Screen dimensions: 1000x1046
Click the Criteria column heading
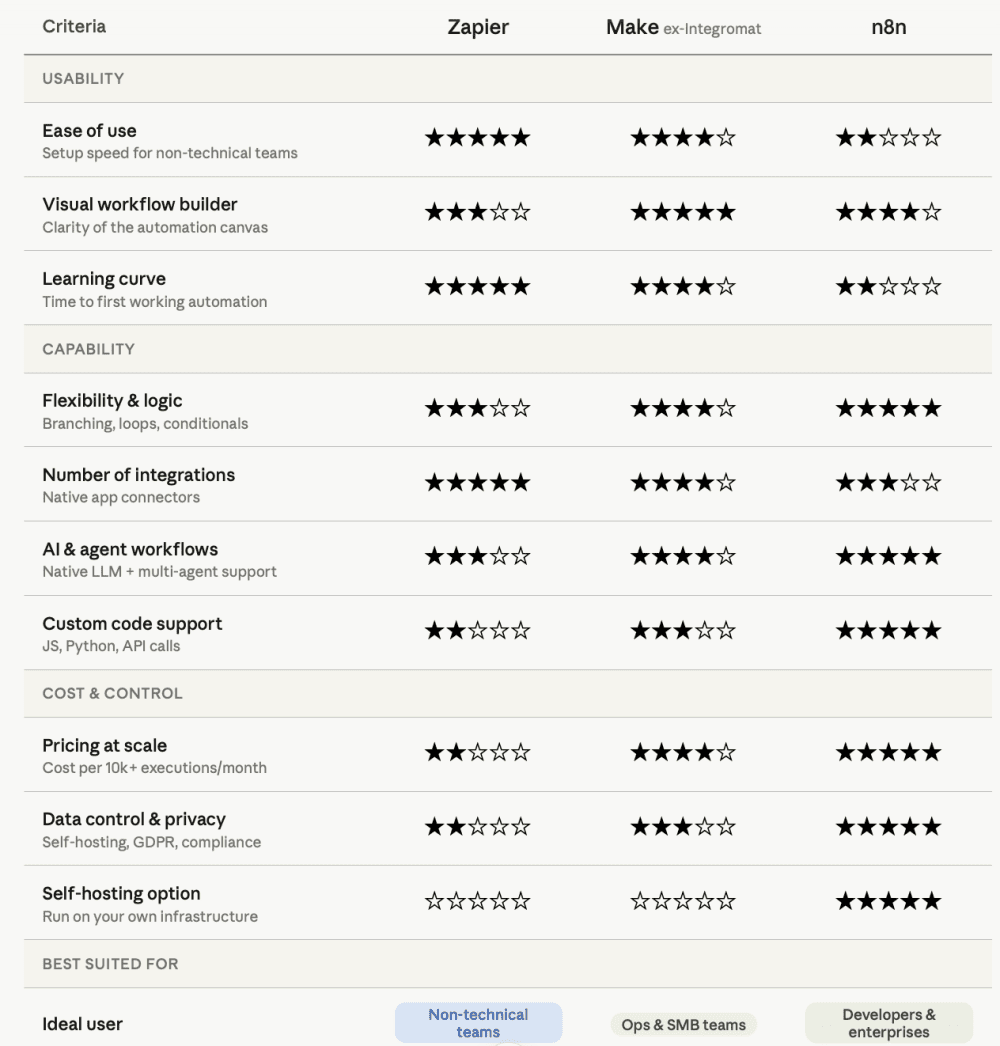click(74, 26)
